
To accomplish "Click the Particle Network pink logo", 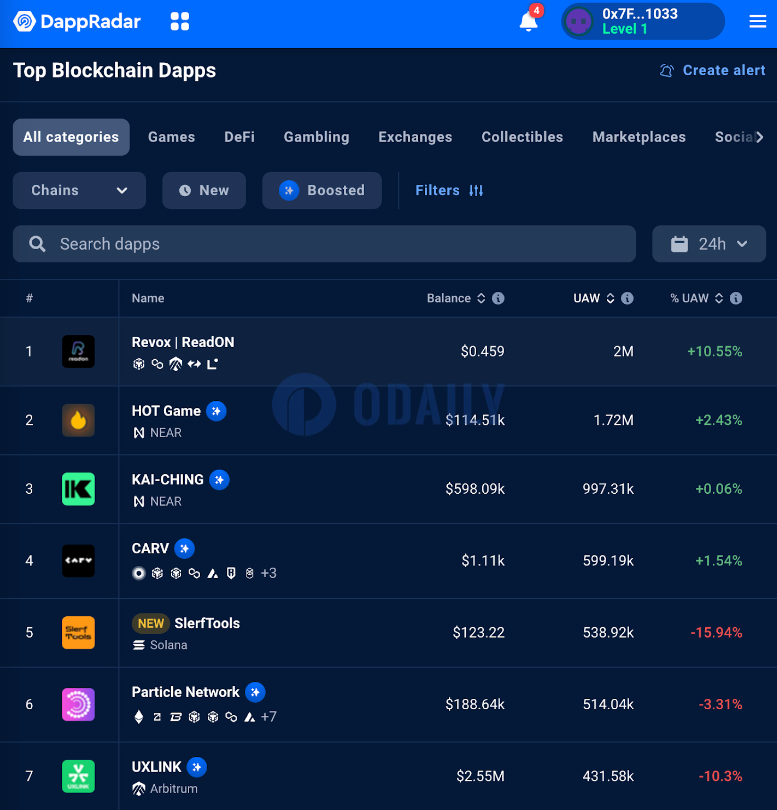I will pos(78,705).
